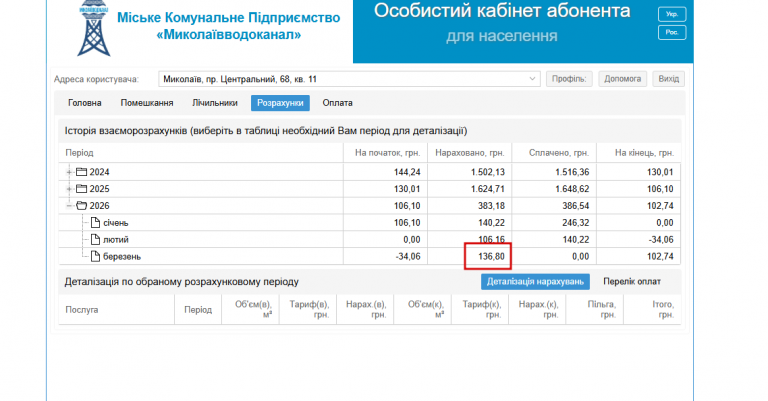Click the document icon beside січень
Image resolution: width=768 pixels, height=401 pixels.
(96, 222)
